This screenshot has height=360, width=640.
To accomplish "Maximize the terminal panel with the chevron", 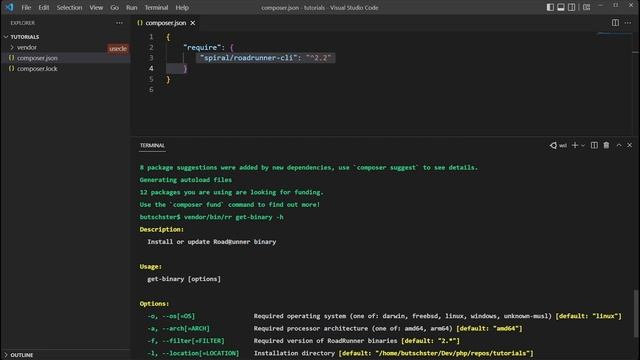I will point(619,145).
